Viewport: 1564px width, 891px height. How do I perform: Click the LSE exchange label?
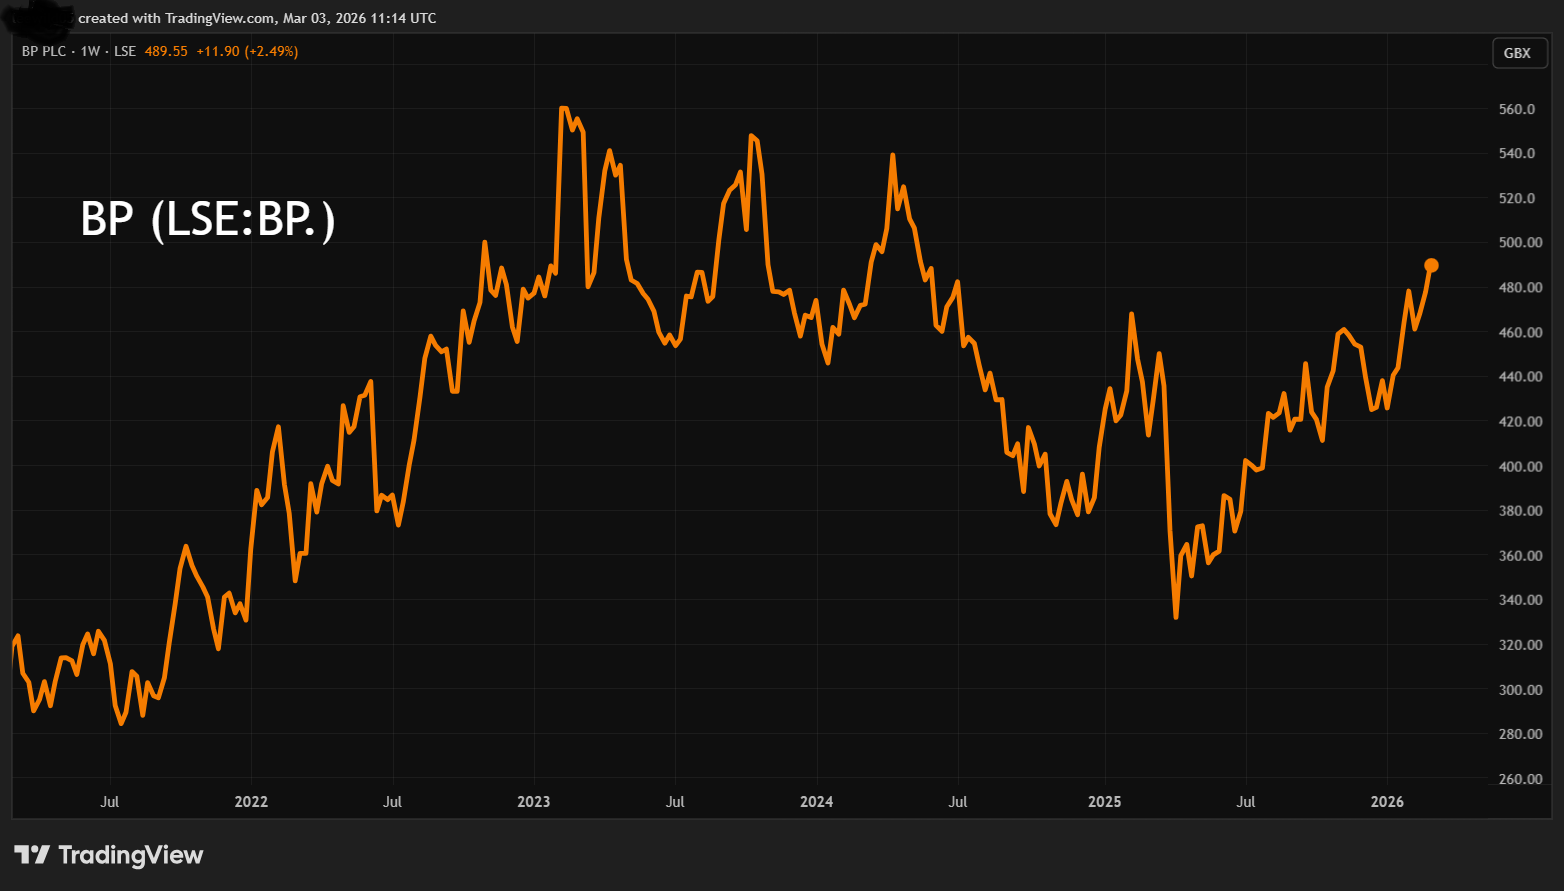pos(125,51)
